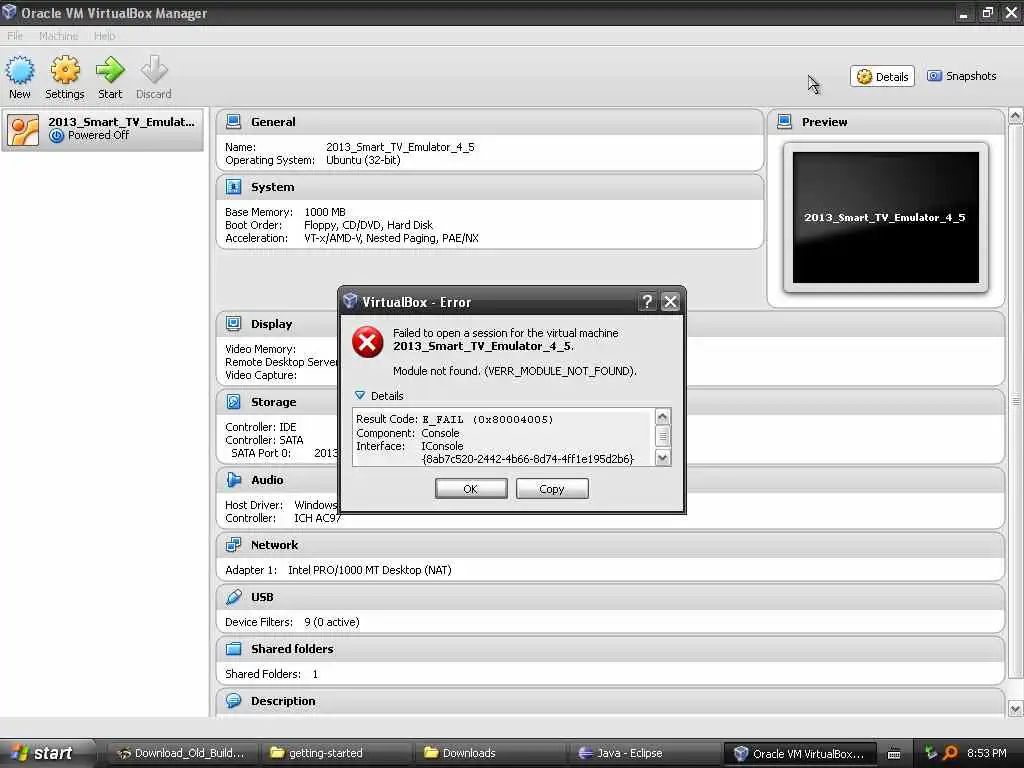Image resolution: width=1024 pixels, height=768 pixels.
Task: Click the main details pane scroll down arrow
Action: pos(1015,708)
